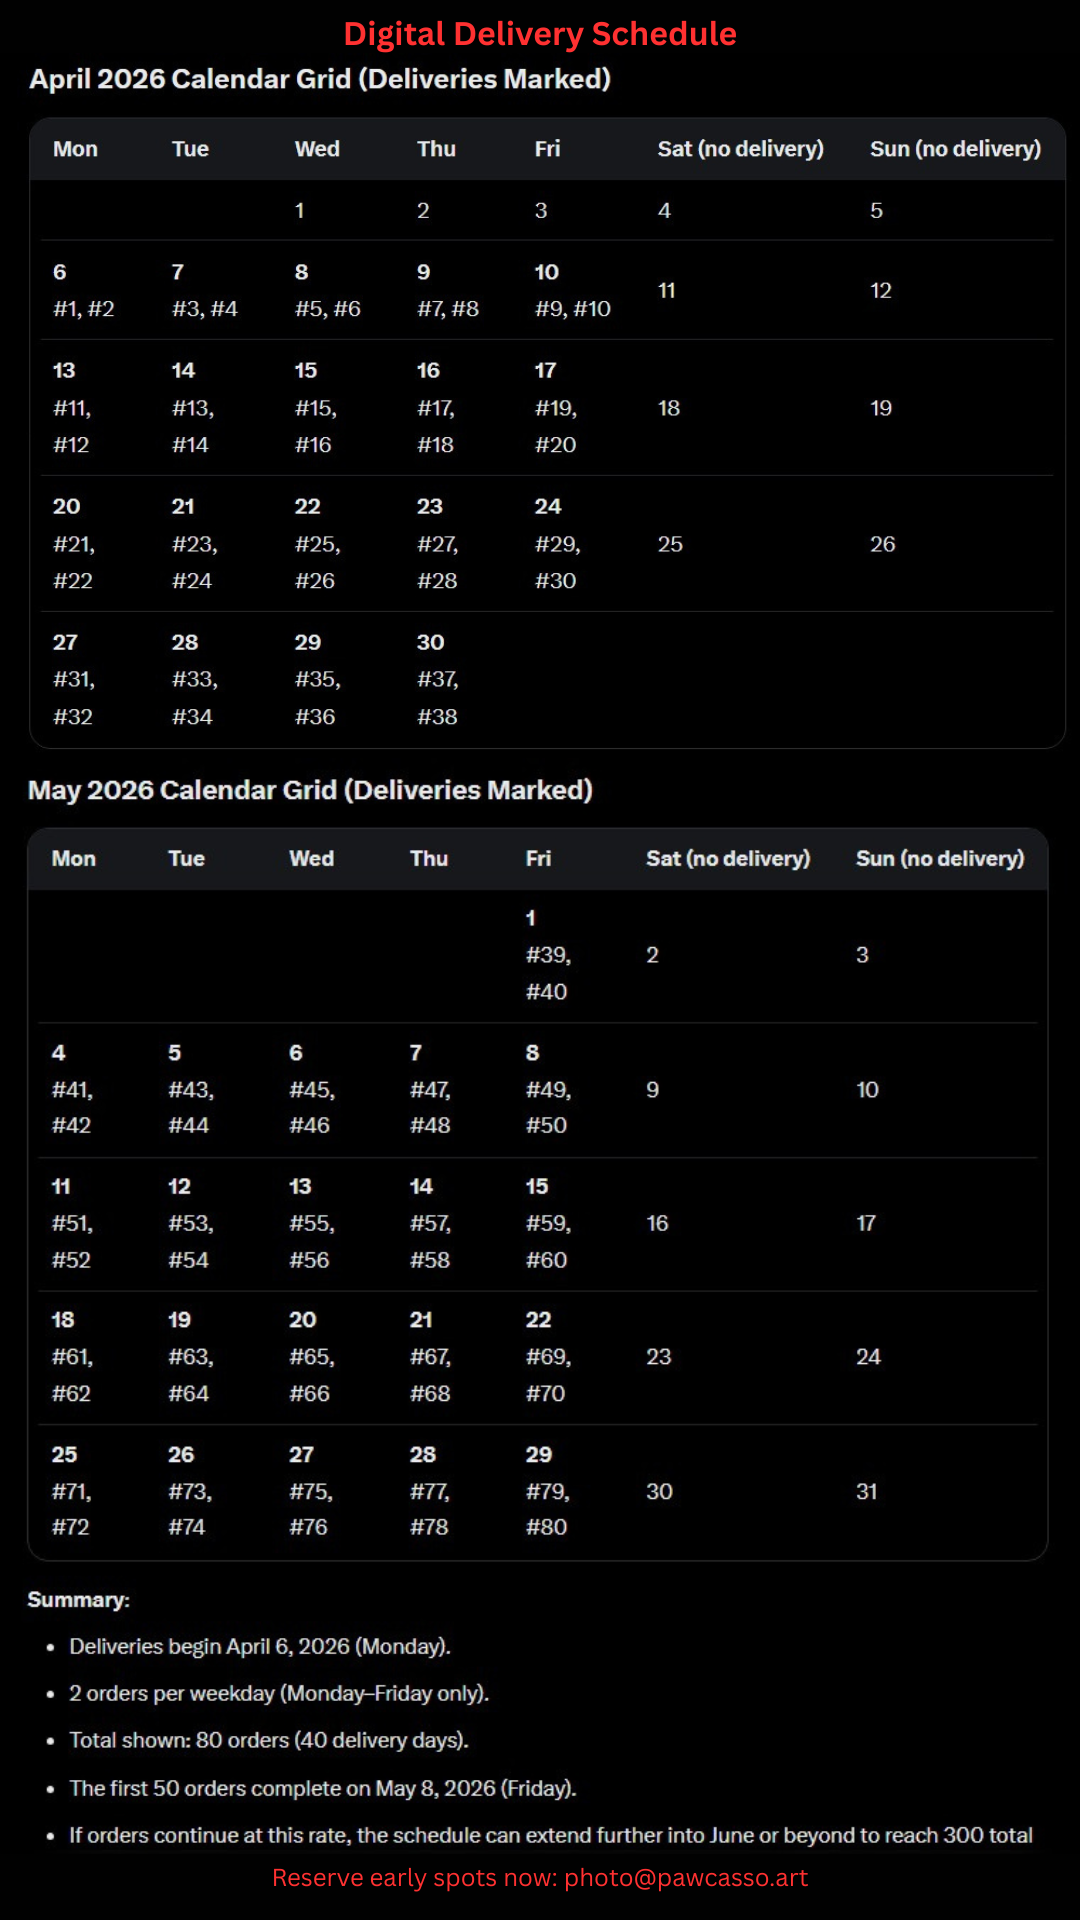
Task: Click the email address photo@pawcasso.art
Action: 685,1878
